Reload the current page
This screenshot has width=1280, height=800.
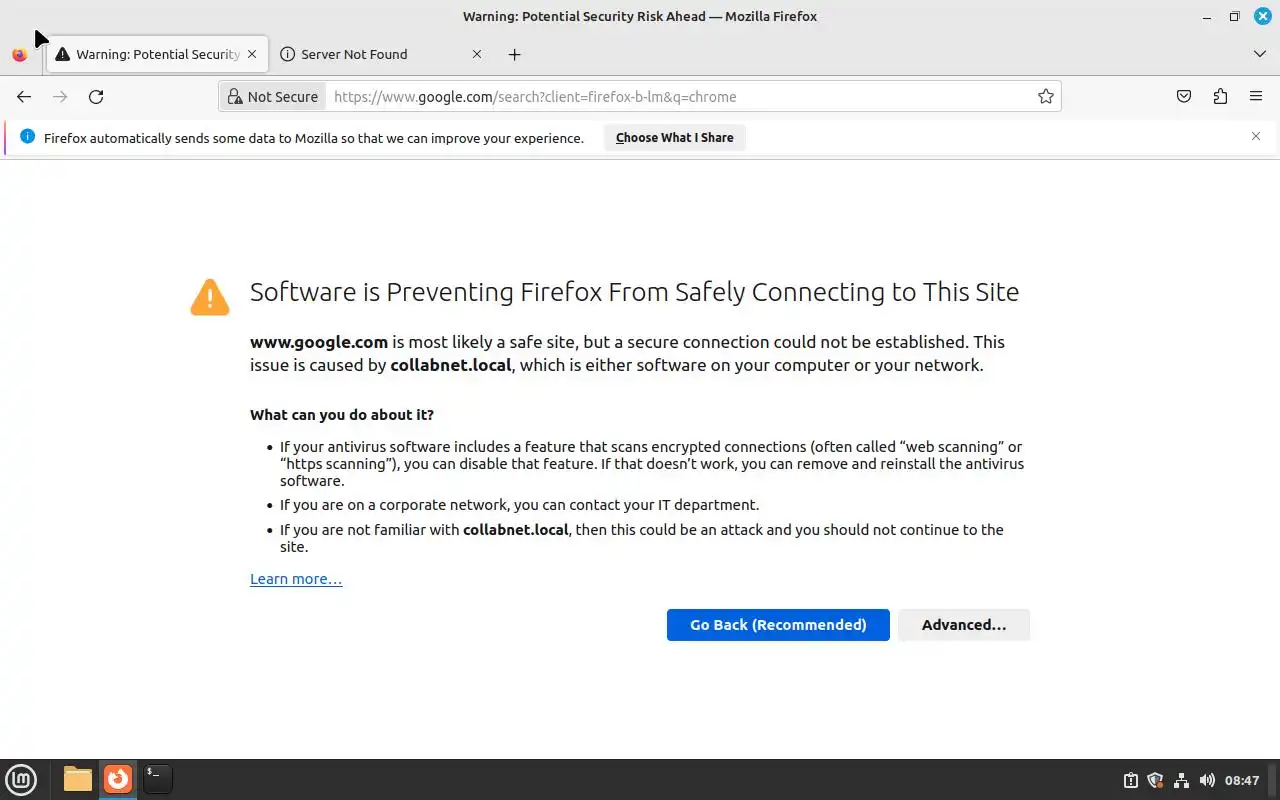click(x=96, y=97)
